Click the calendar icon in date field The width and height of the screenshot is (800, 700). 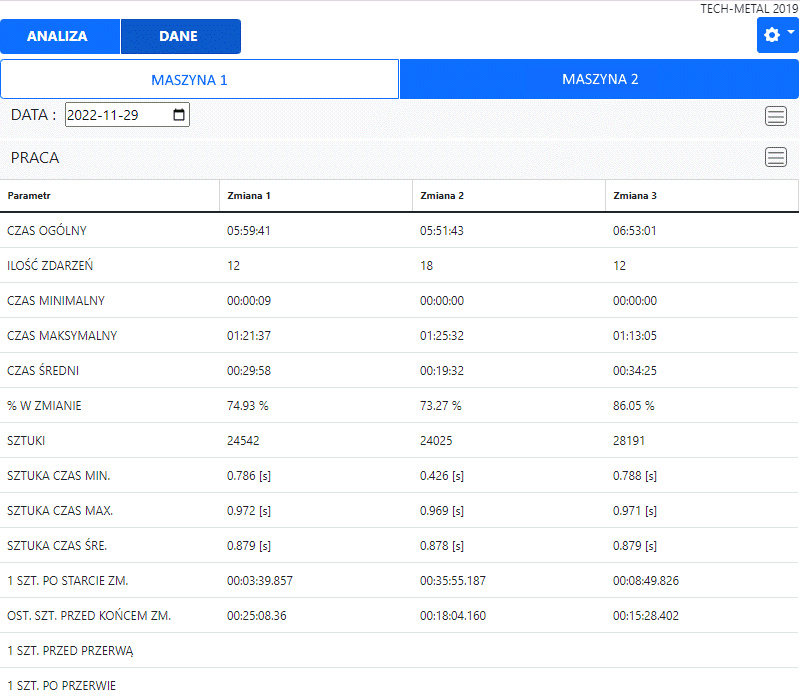179,115
